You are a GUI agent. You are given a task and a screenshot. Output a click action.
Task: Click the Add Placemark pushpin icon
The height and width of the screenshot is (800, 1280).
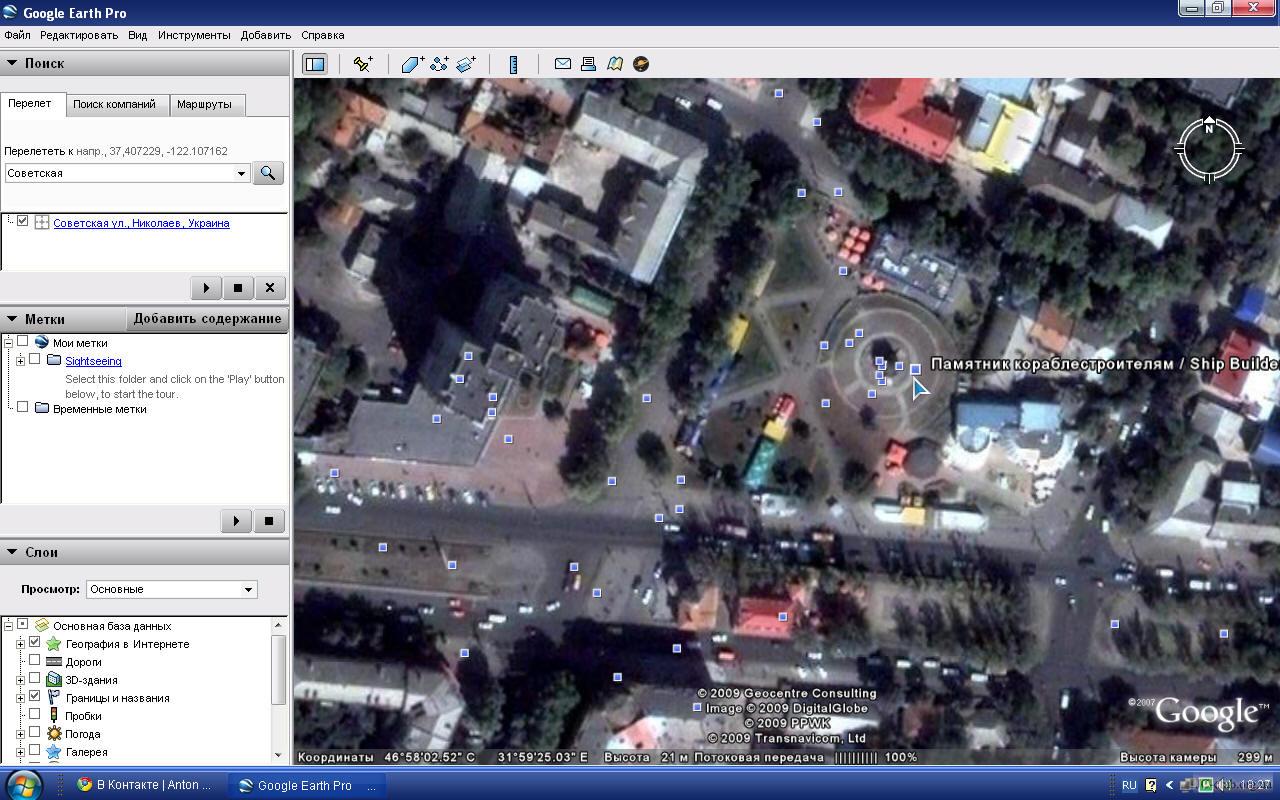click(363, 64)
